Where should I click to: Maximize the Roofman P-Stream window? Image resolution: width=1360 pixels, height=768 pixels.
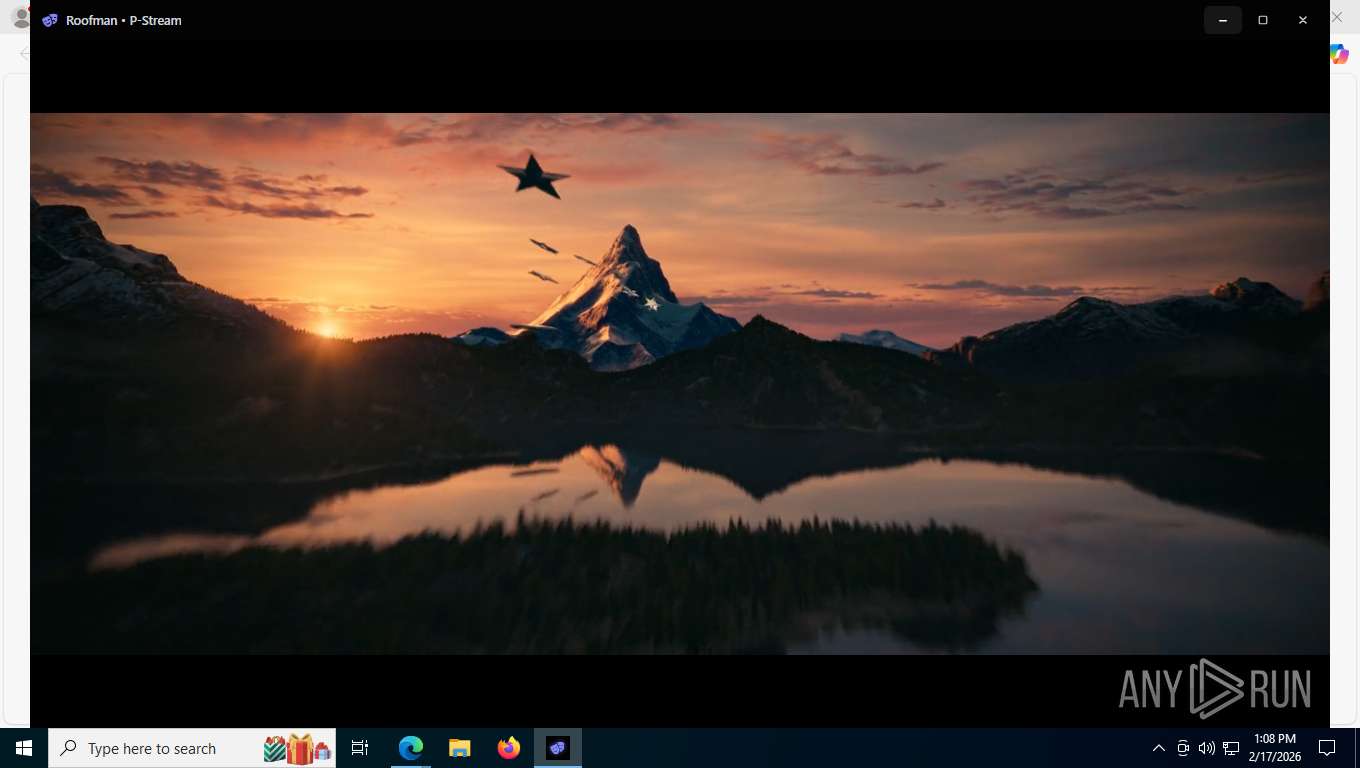click(x=1263, y=20)
